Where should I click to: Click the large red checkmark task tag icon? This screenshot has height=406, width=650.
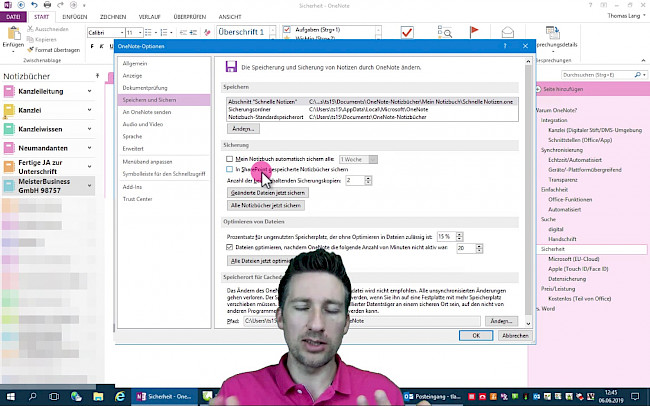(x=407, y=32)
